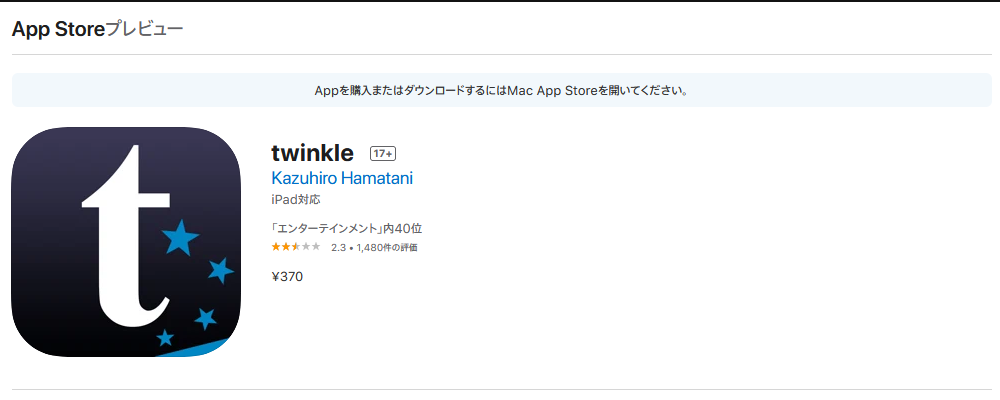The width and height of the screenshot is (1000, 400).
Task: Open the App Store header link
Action: 58,29
